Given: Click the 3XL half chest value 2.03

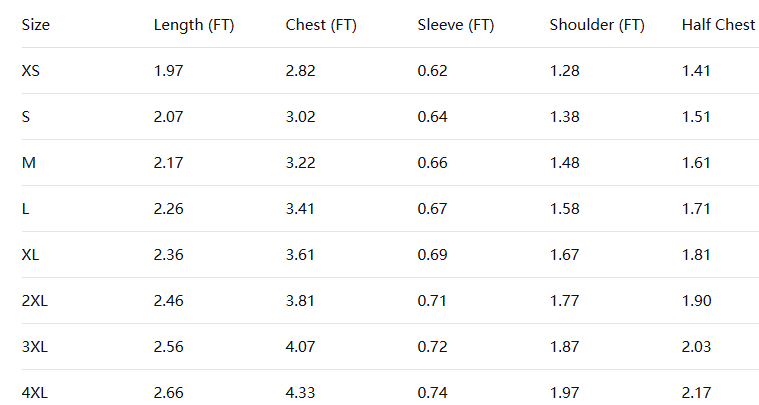Looking at the screenshot, I should (x=696, y=346).
